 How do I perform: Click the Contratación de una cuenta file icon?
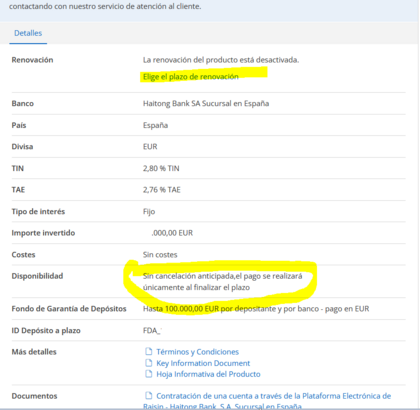pyautogui.click(x=148, y=396)
